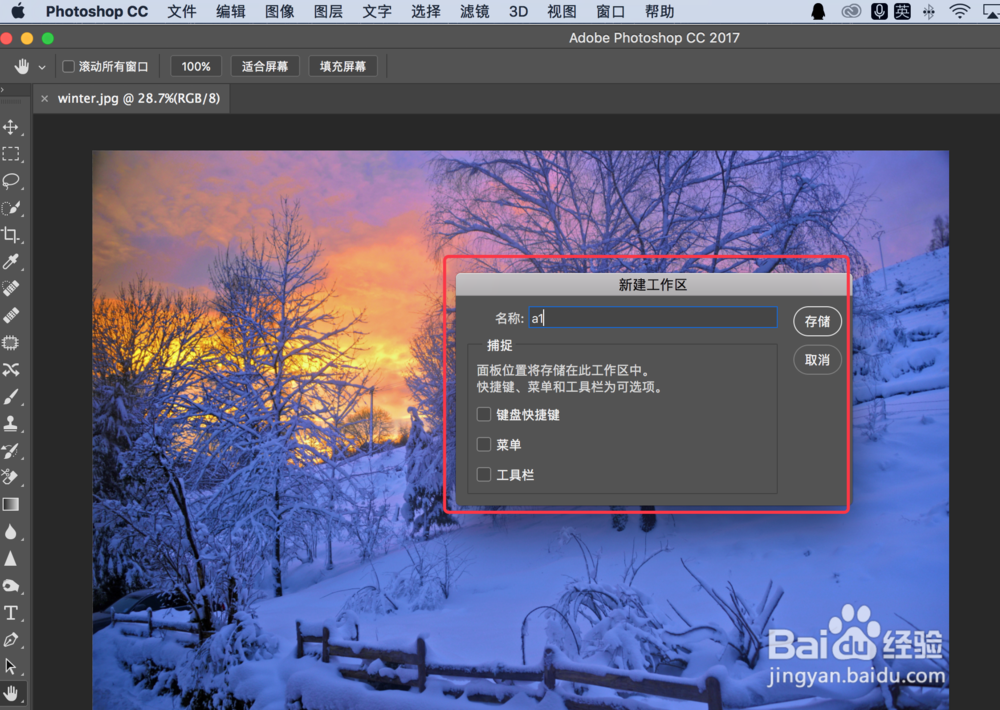Screen dimensions: 1000x710
Task: Select the Eyedropper tool
Action: coord(13,262)
